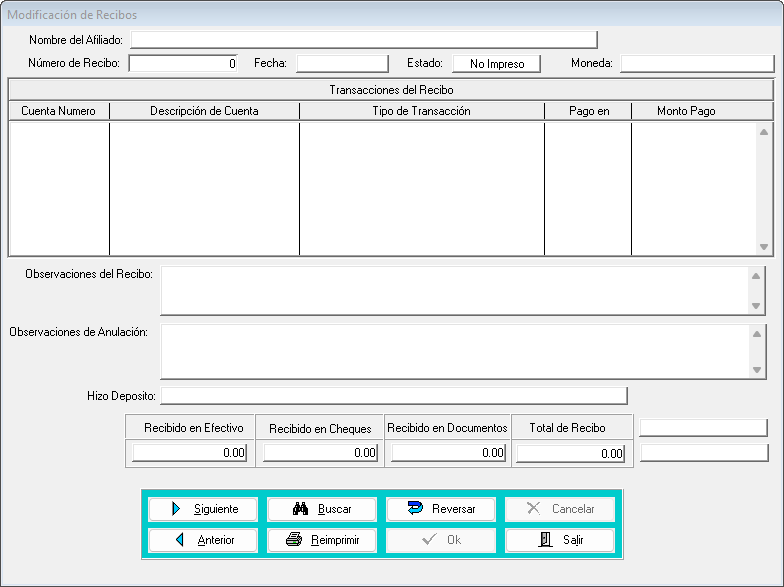Open Buscar with binoculars icon
Viewport: 784px width, 587px height.
(322, 509)
